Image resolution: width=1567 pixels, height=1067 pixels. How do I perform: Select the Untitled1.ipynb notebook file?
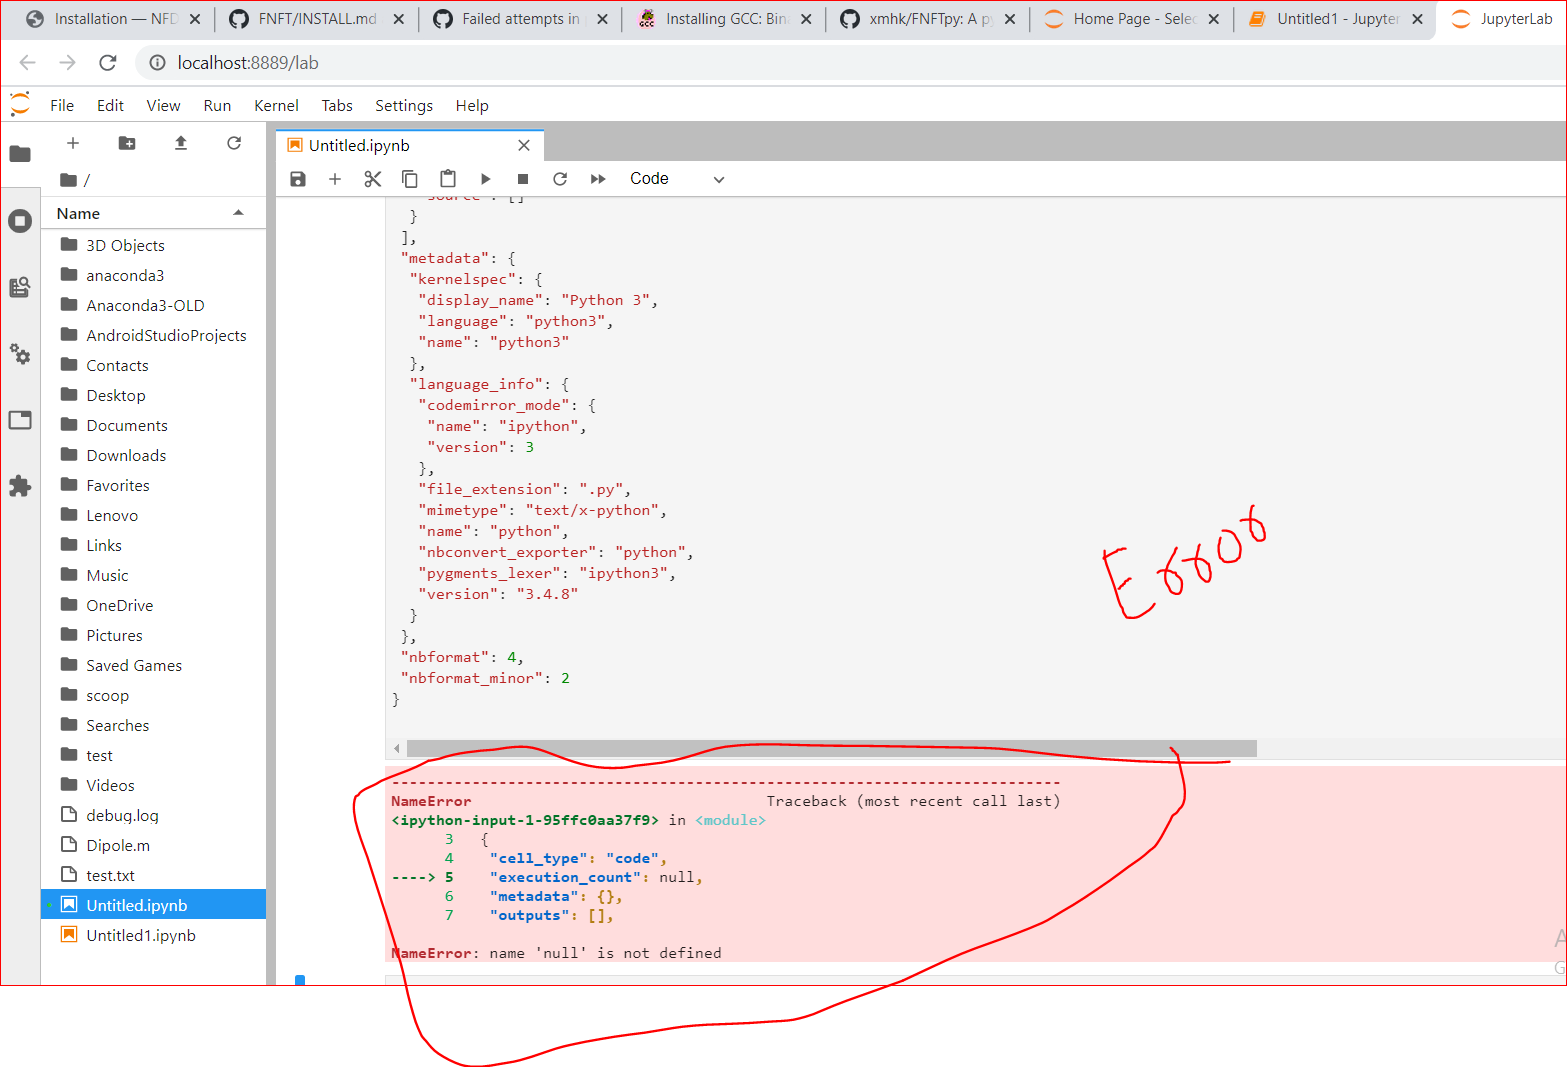[x=141, y=935]
